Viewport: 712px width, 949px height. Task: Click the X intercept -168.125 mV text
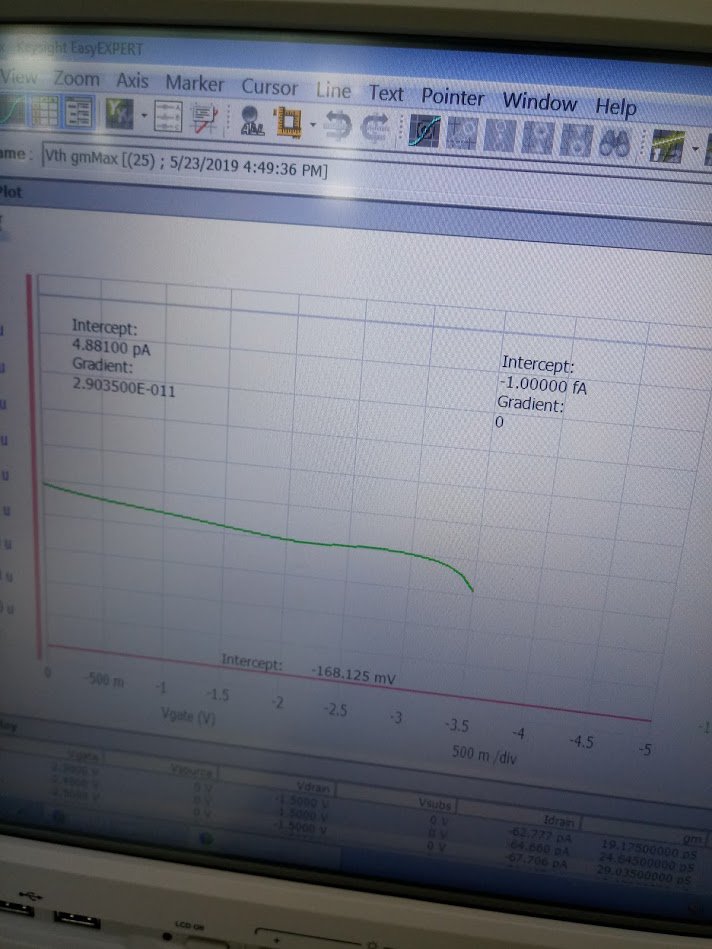[x=353, y=674]
